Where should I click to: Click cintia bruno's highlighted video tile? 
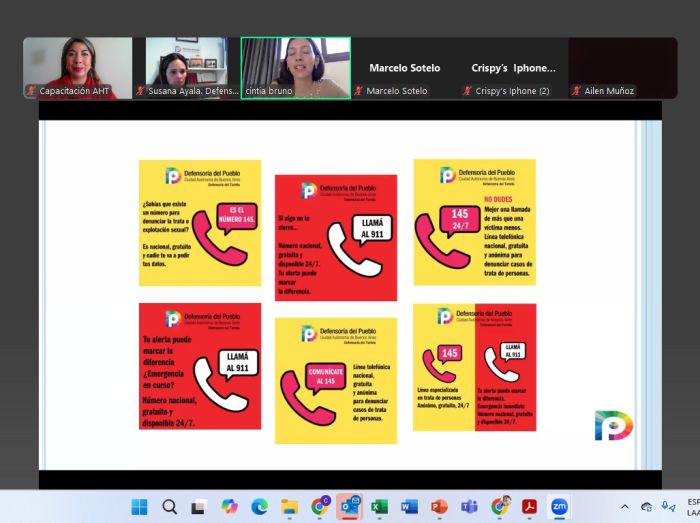click(296, 68)
